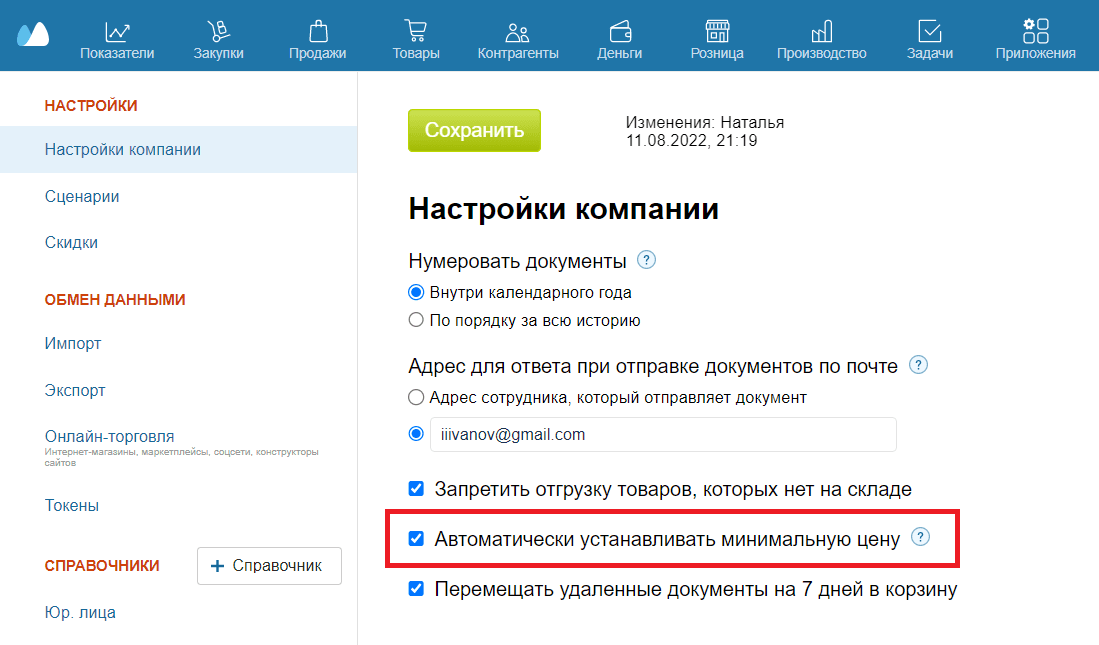Click the Сохранить button

(474, 130)
